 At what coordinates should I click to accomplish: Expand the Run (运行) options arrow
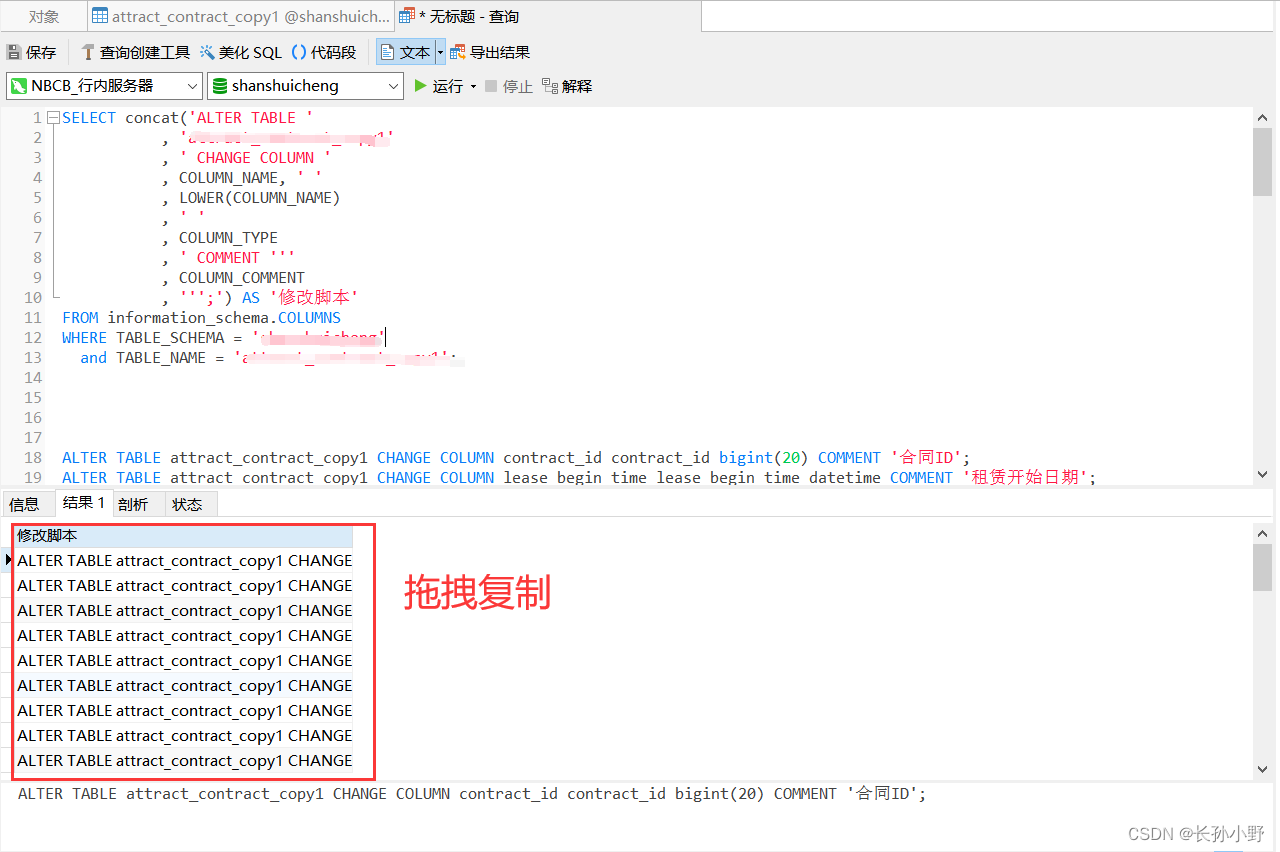coord(473,87)
